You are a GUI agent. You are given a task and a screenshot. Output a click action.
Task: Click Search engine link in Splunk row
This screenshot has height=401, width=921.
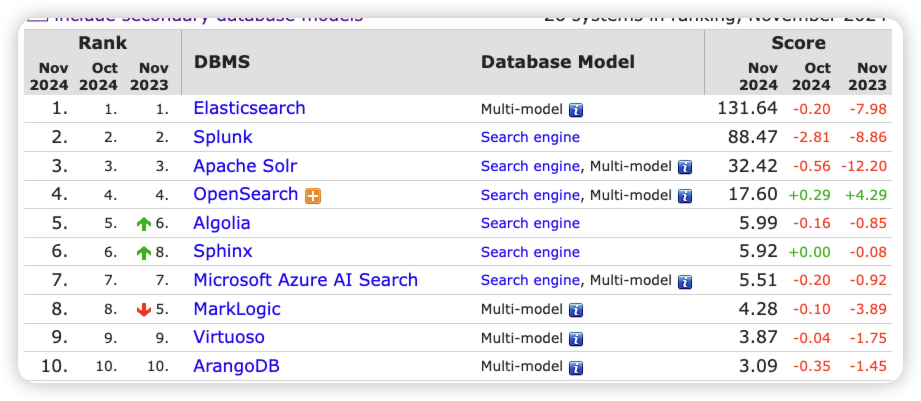[530, 137]
